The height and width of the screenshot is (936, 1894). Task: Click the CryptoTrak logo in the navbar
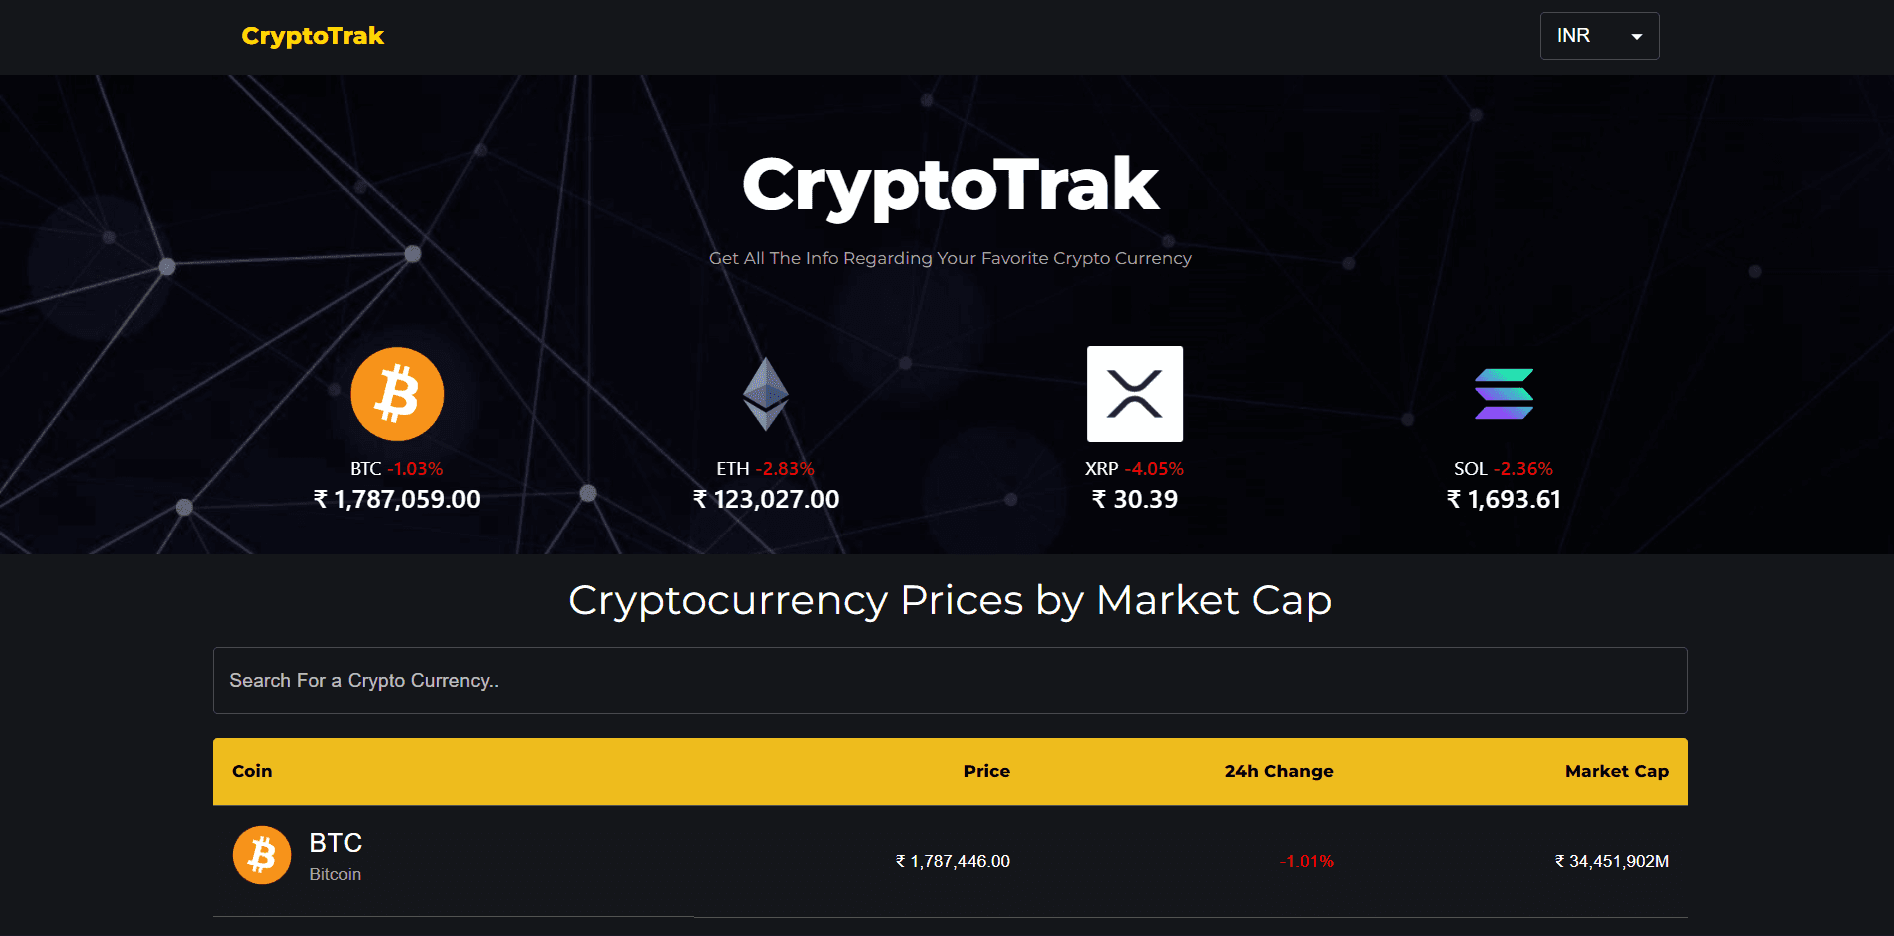[x=312, y=36]
